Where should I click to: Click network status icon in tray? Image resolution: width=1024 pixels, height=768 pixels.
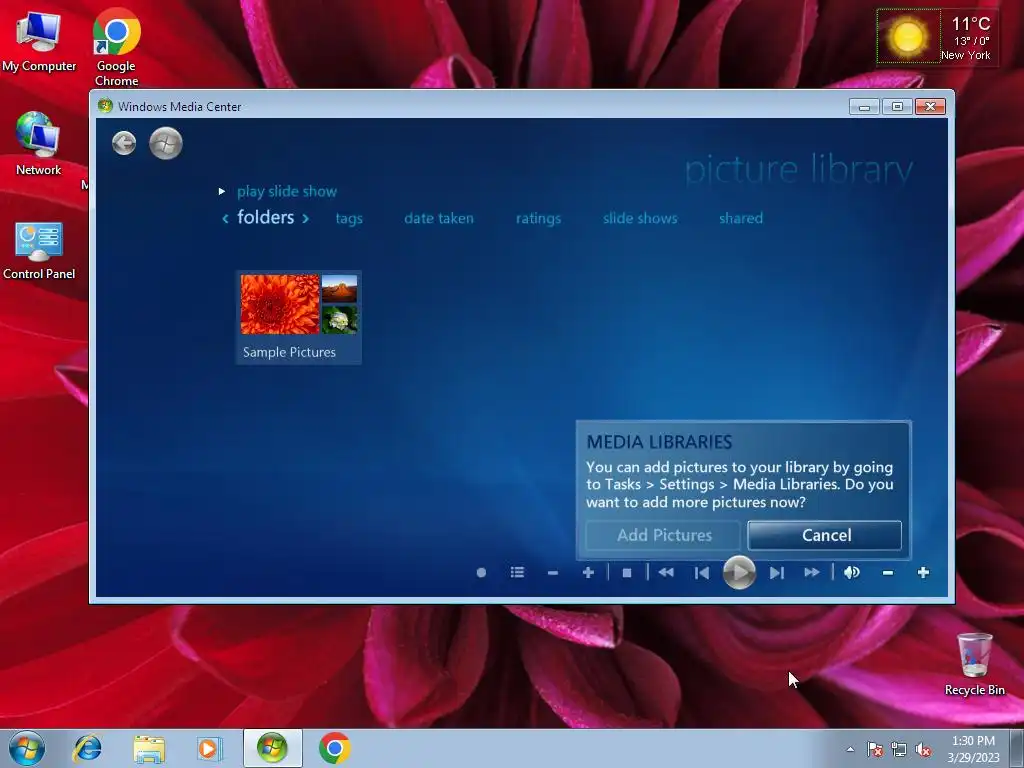pyautogui.click(x=899, y=749)
